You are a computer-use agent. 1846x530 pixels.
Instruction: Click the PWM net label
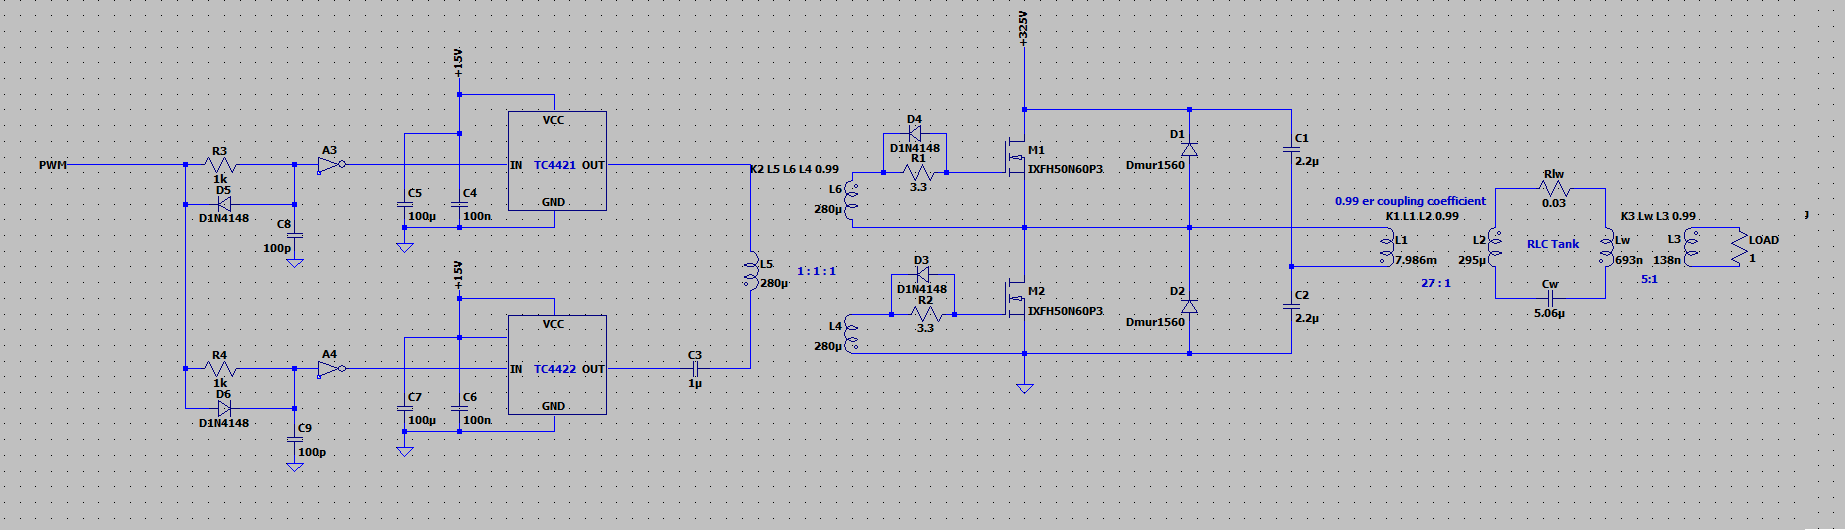53,165
